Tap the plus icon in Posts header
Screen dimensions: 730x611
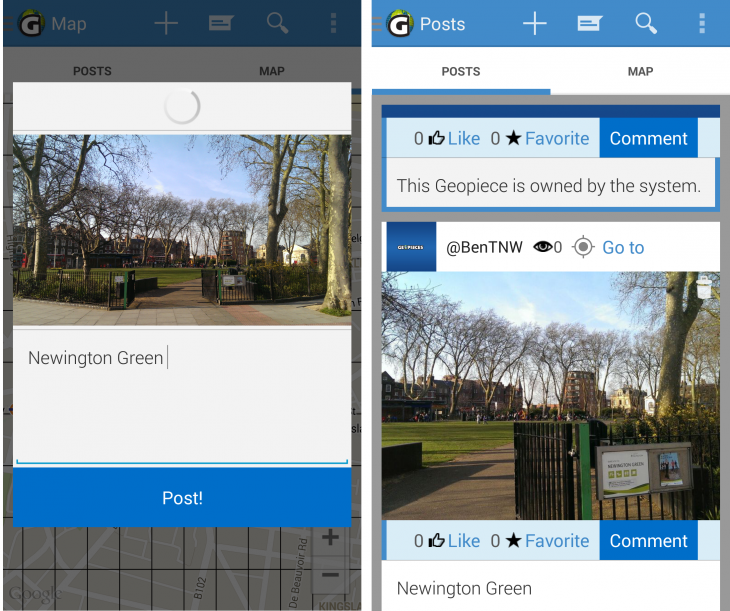[x=535, y=24]
